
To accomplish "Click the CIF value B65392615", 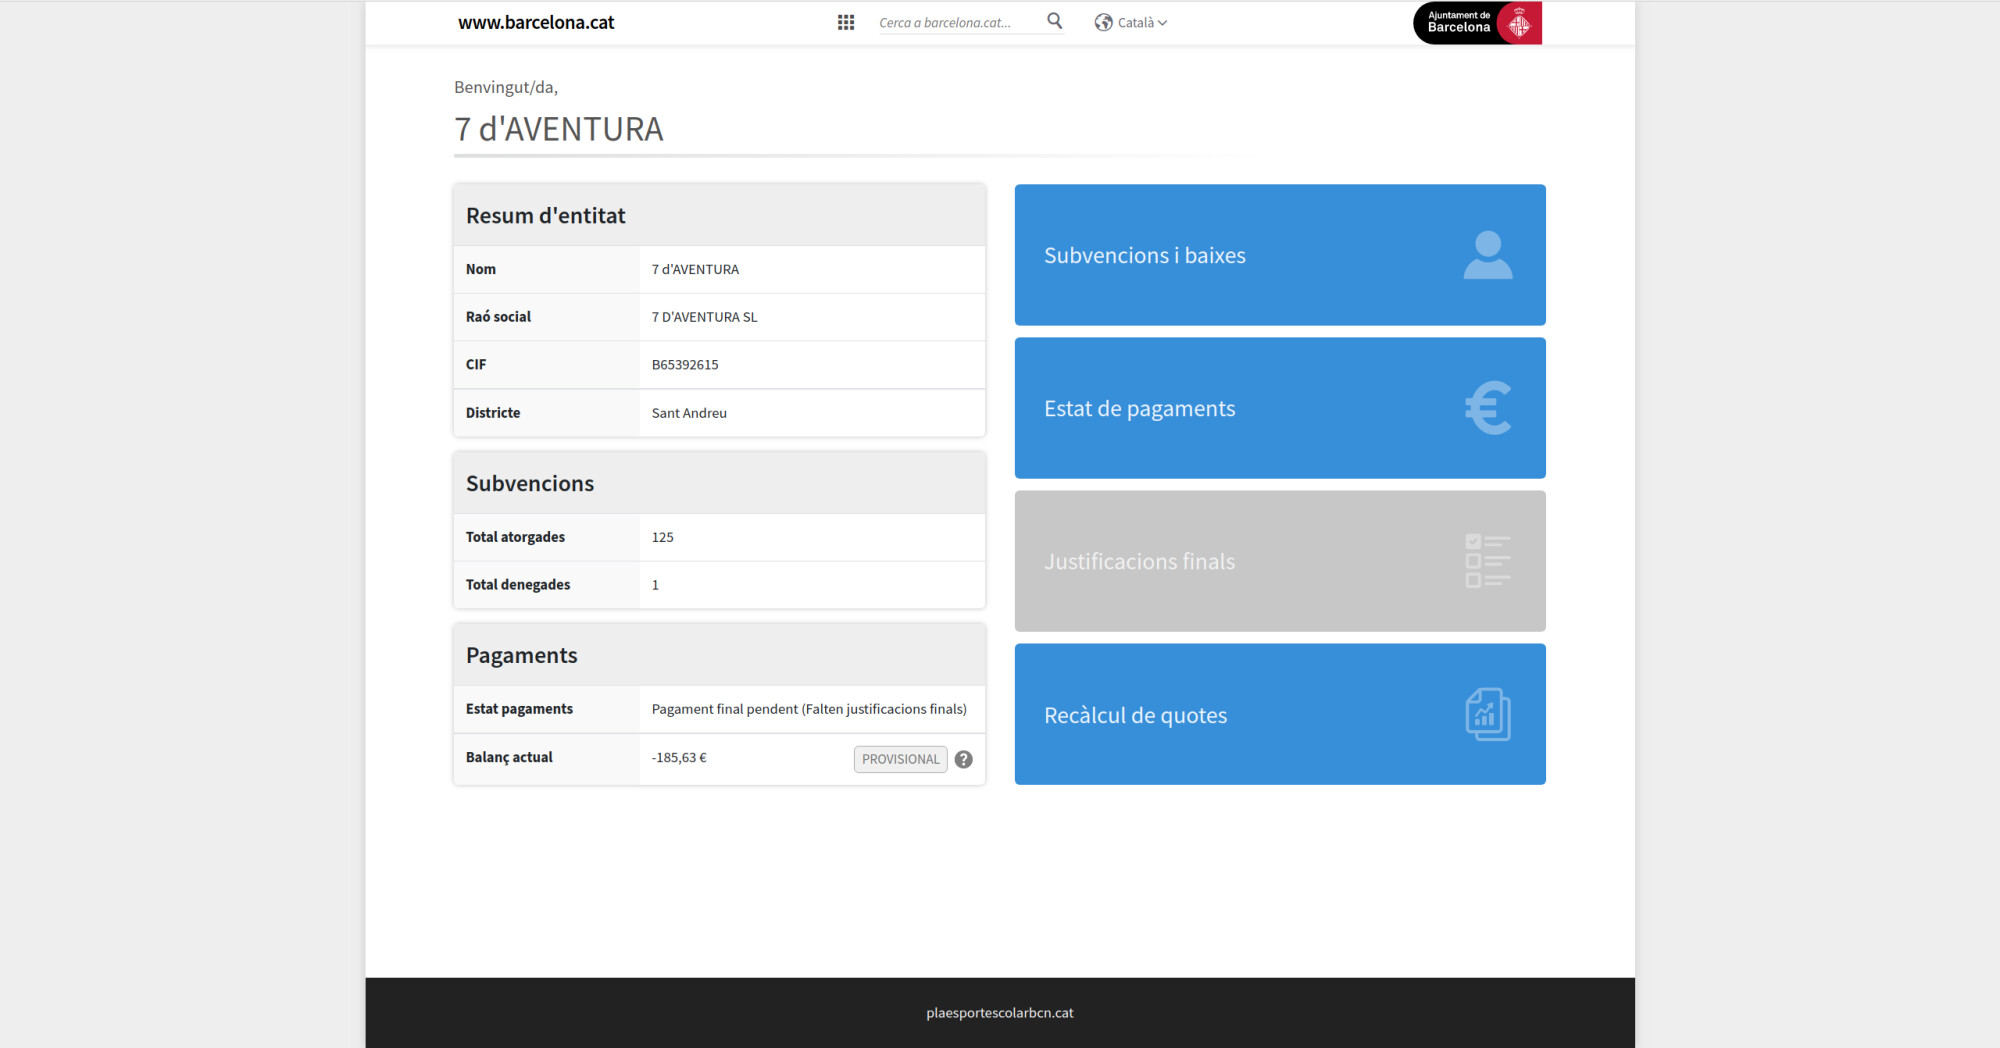I will tap(685, 365).
